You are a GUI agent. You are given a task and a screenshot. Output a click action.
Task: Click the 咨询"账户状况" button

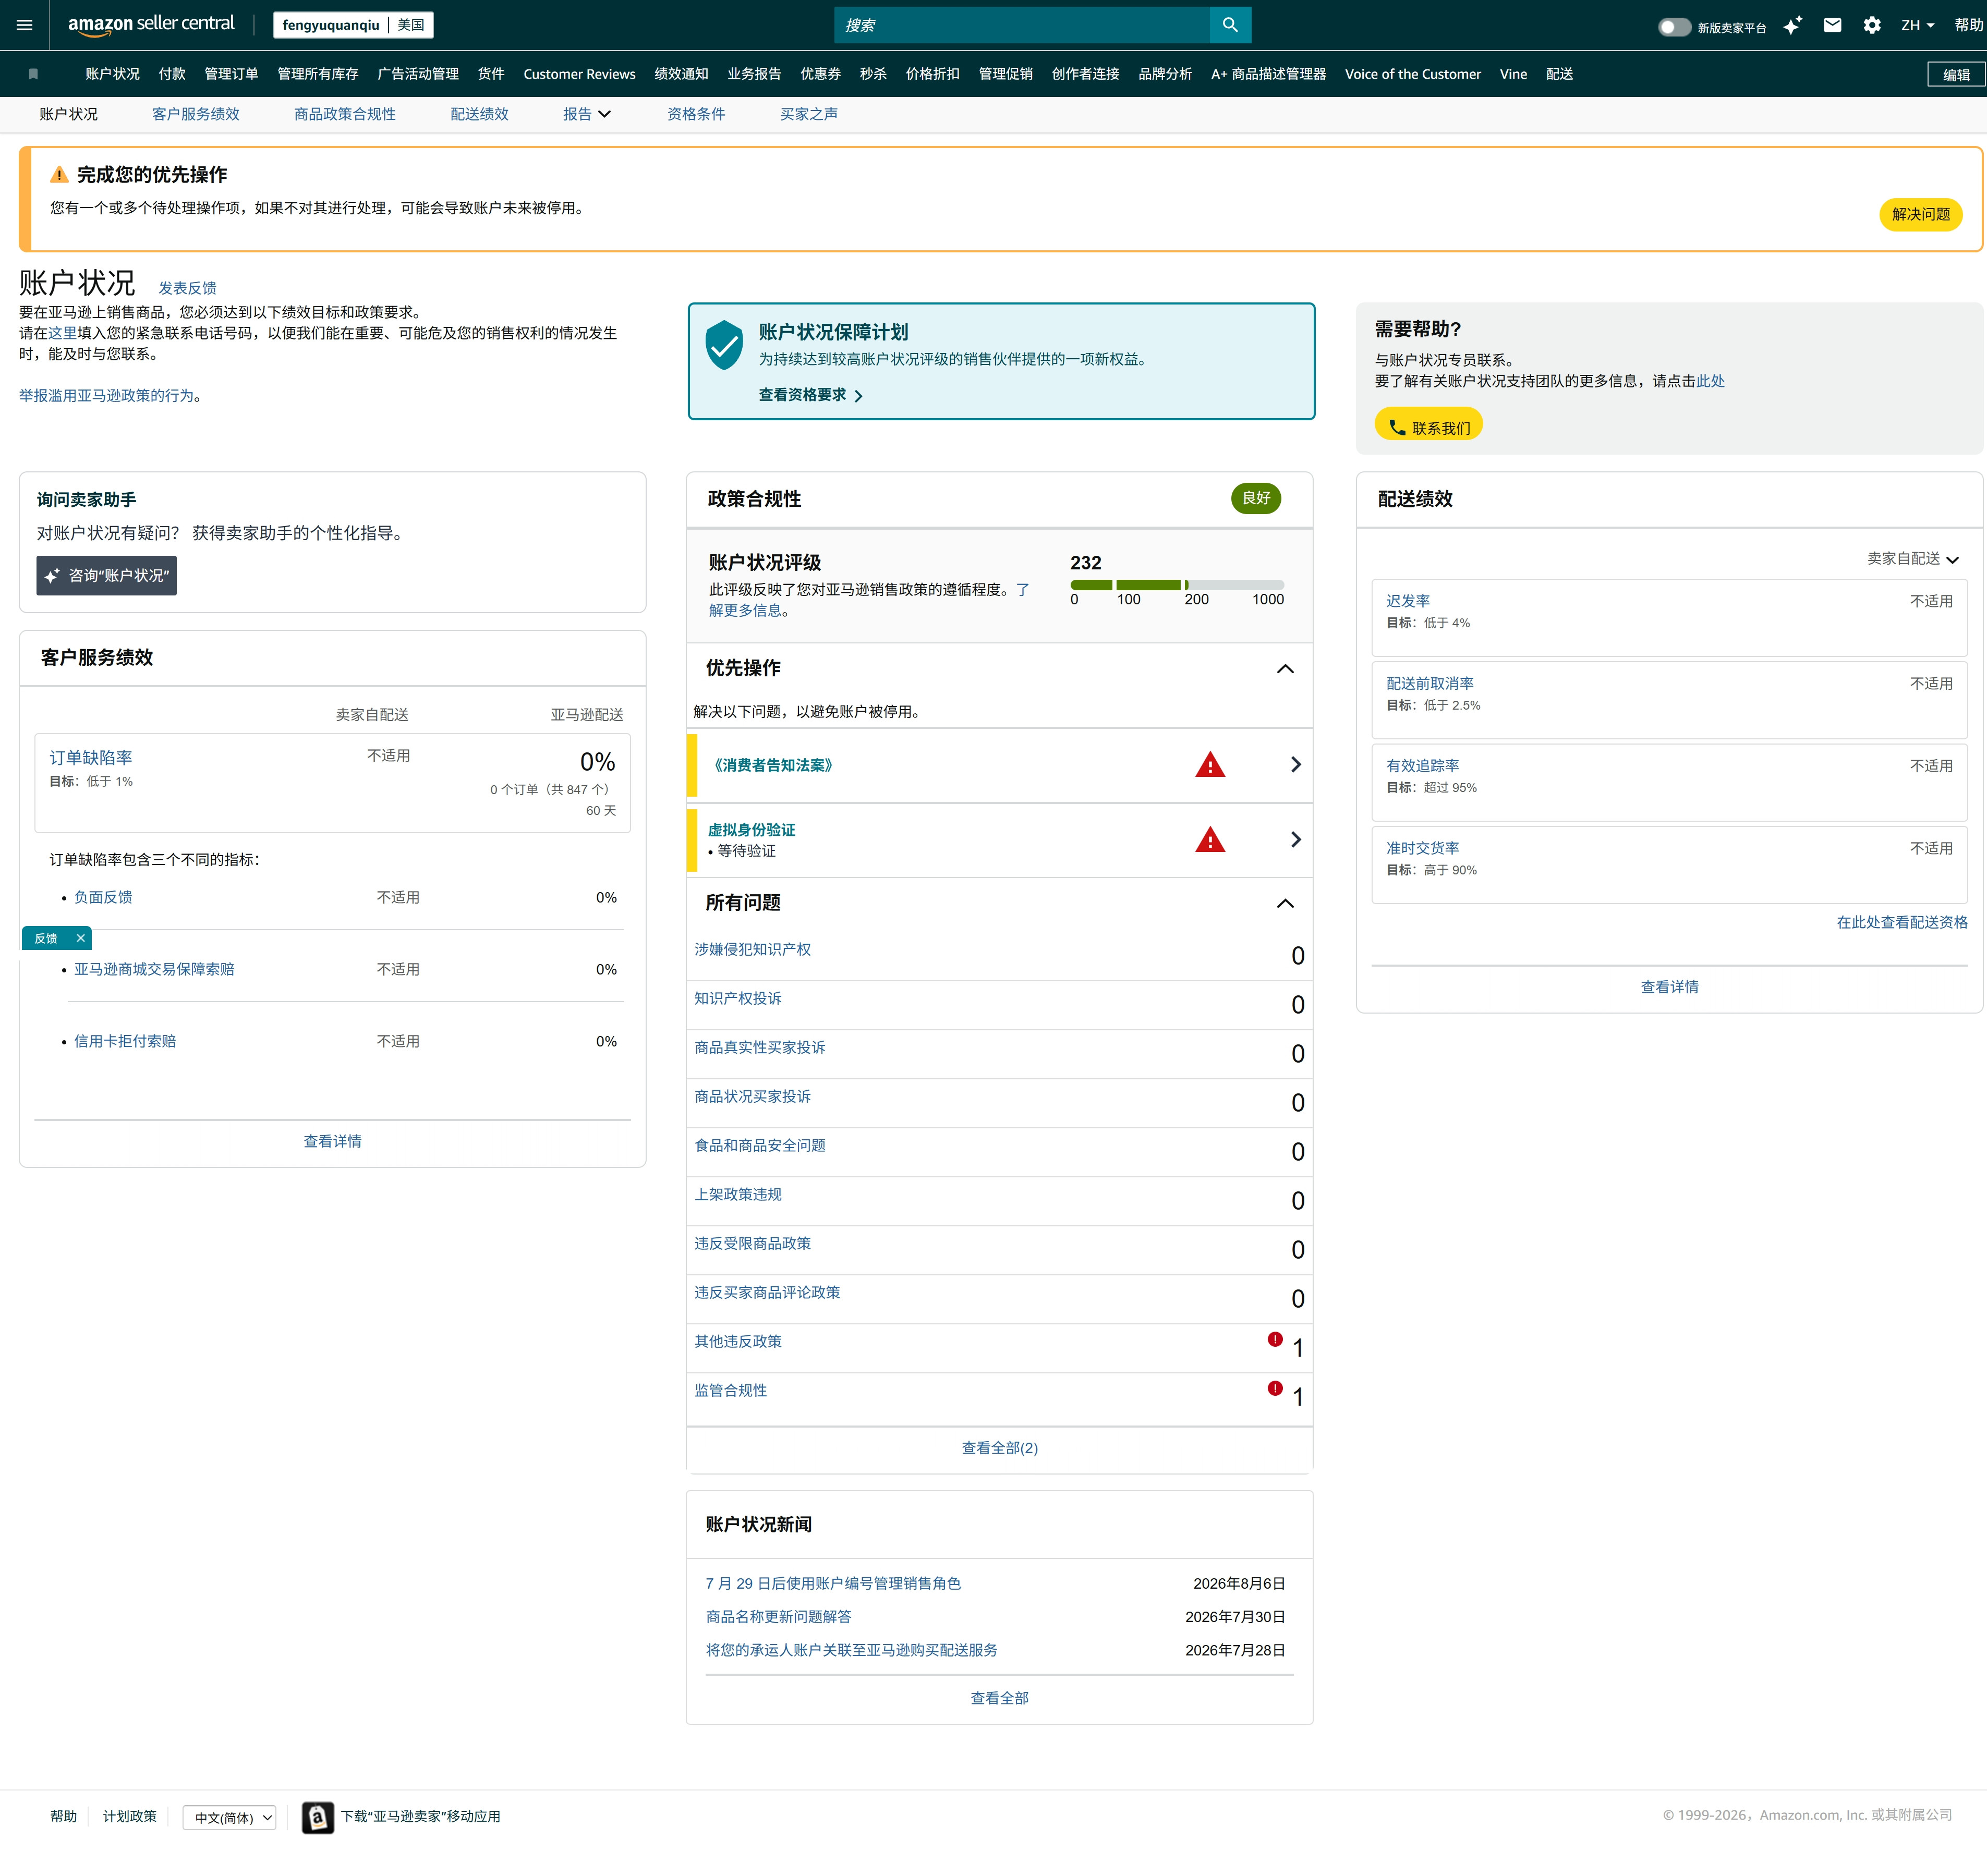(x=107, y=576)
